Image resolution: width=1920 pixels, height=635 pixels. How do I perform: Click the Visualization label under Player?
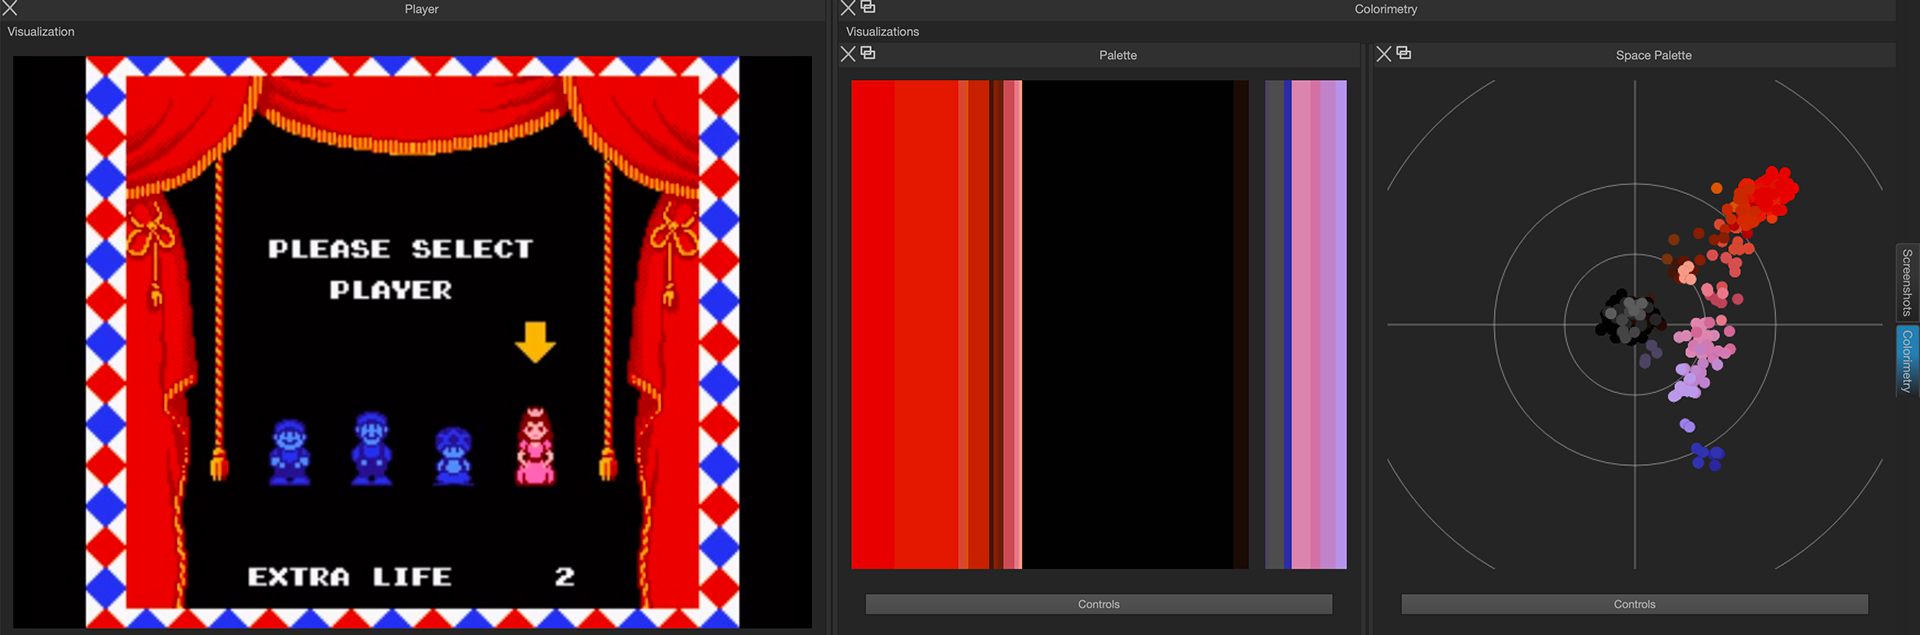(41, 32)
